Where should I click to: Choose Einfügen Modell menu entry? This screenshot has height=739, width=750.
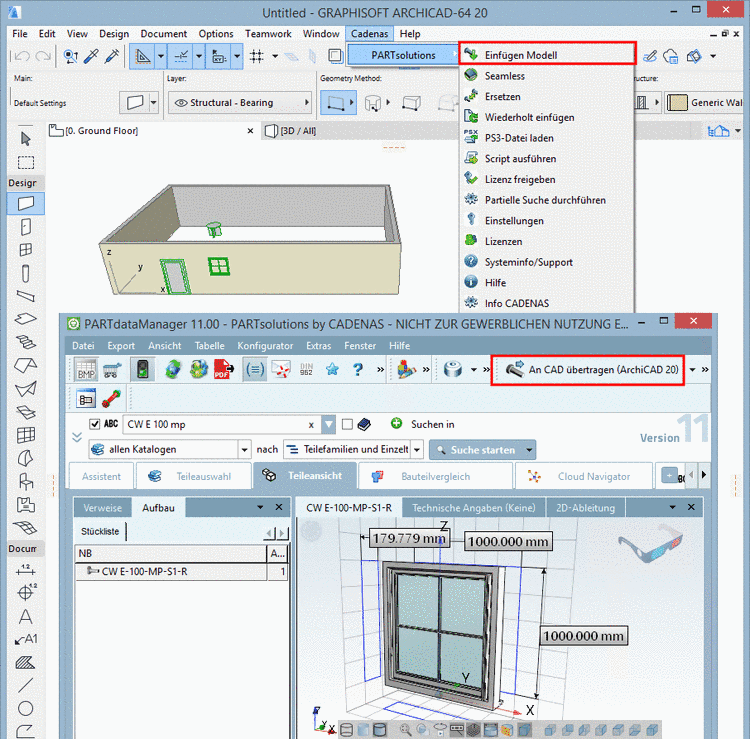(547, 55)
